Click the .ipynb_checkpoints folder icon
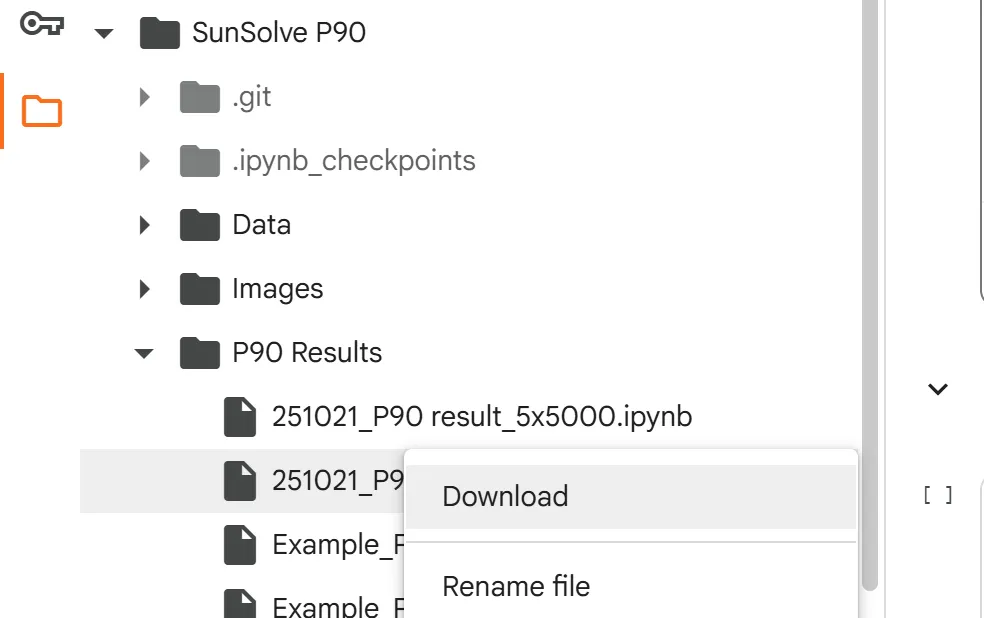Screen dimensions: 984x618 pyautogui.click(x=200, y=161)
